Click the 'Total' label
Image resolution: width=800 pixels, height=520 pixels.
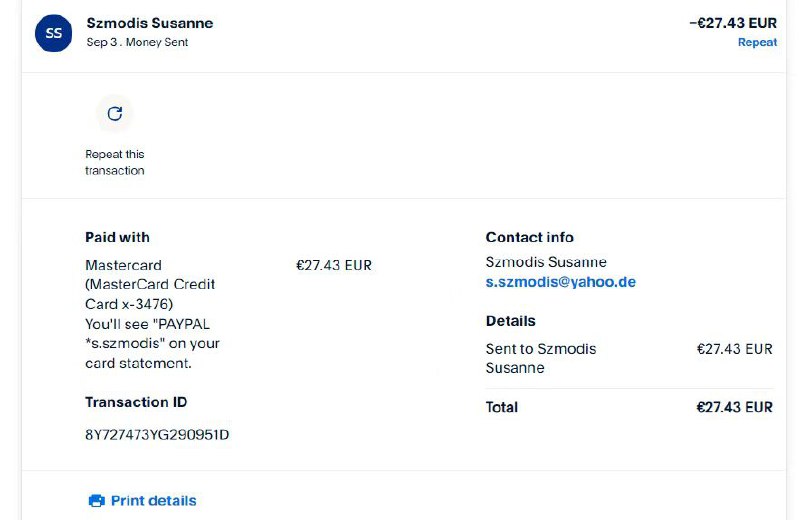coord(502,407)
